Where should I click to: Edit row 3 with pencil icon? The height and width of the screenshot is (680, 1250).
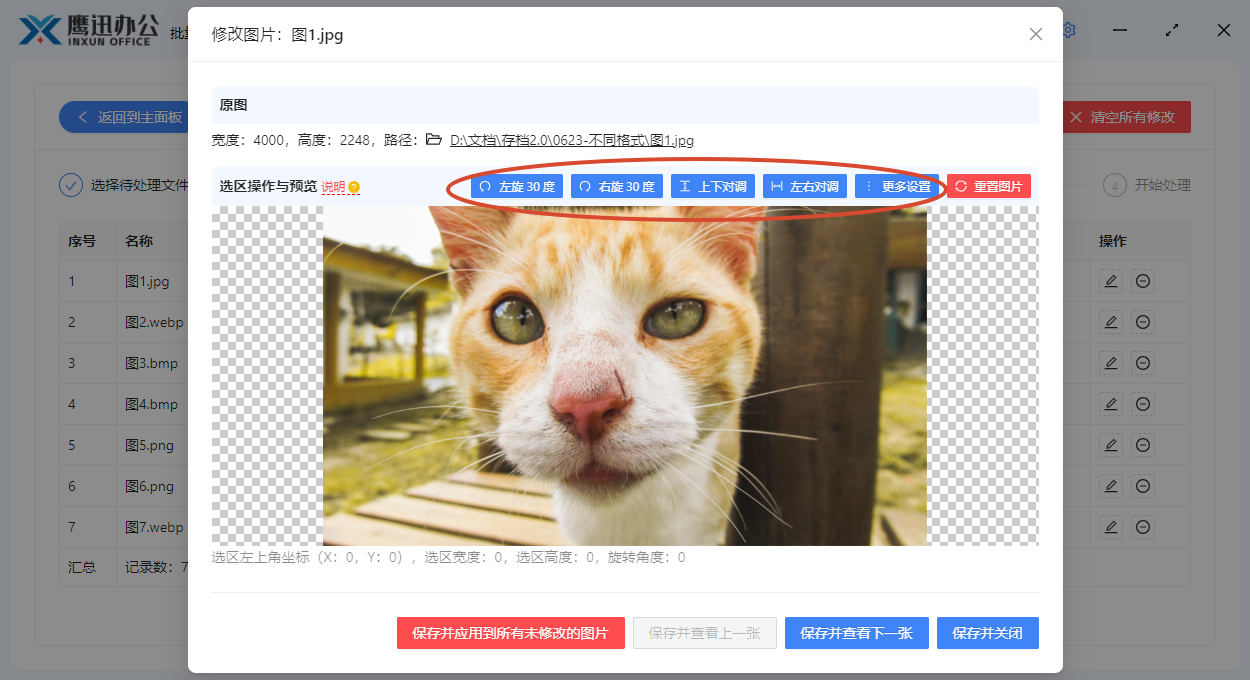[x=1110, y=363]
